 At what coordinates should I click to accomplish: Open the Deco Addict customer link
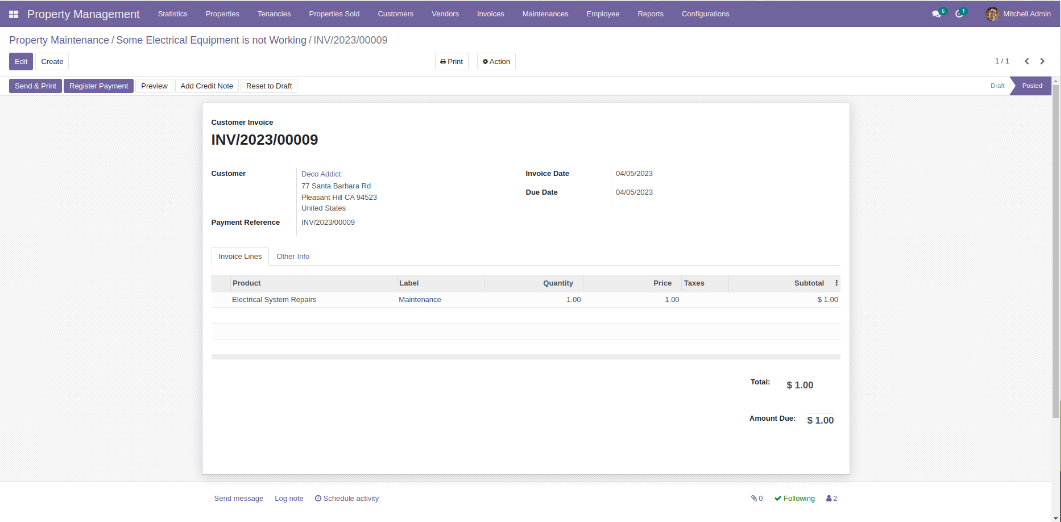point(321,174)
